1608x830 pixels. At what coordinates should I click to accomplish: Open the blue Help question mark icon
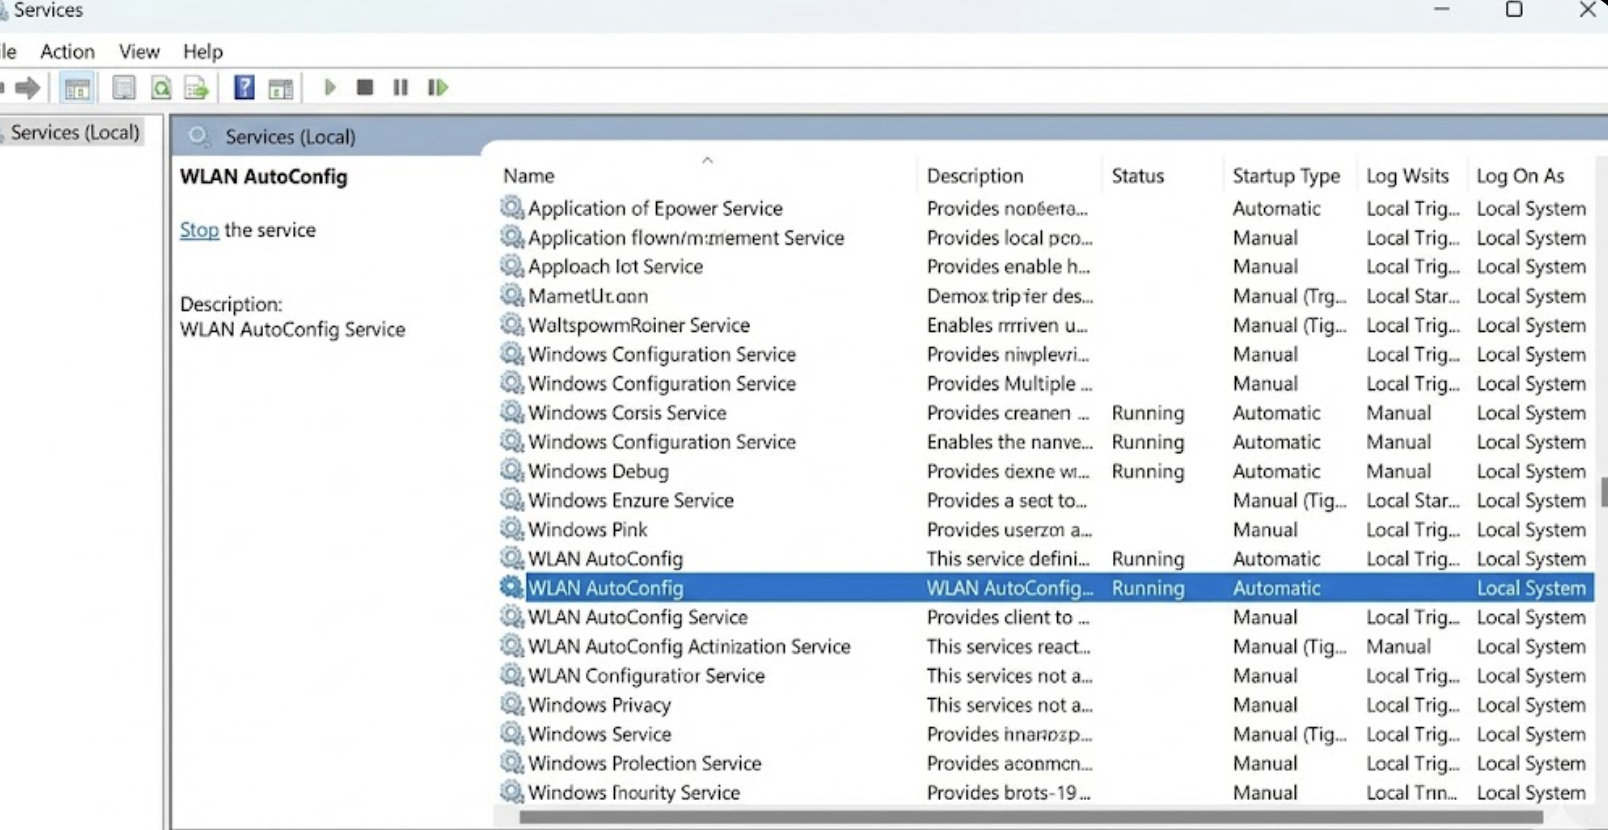pos(244,88)
